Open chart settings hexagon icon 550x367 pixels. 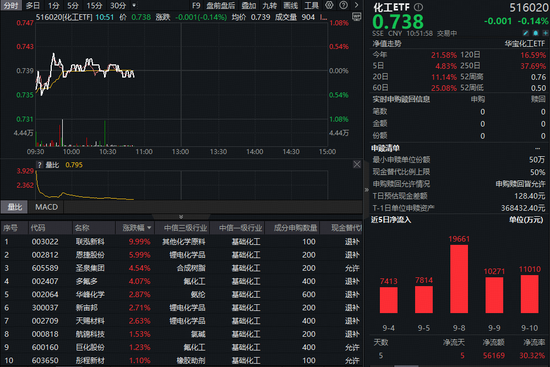click(329, 5)
